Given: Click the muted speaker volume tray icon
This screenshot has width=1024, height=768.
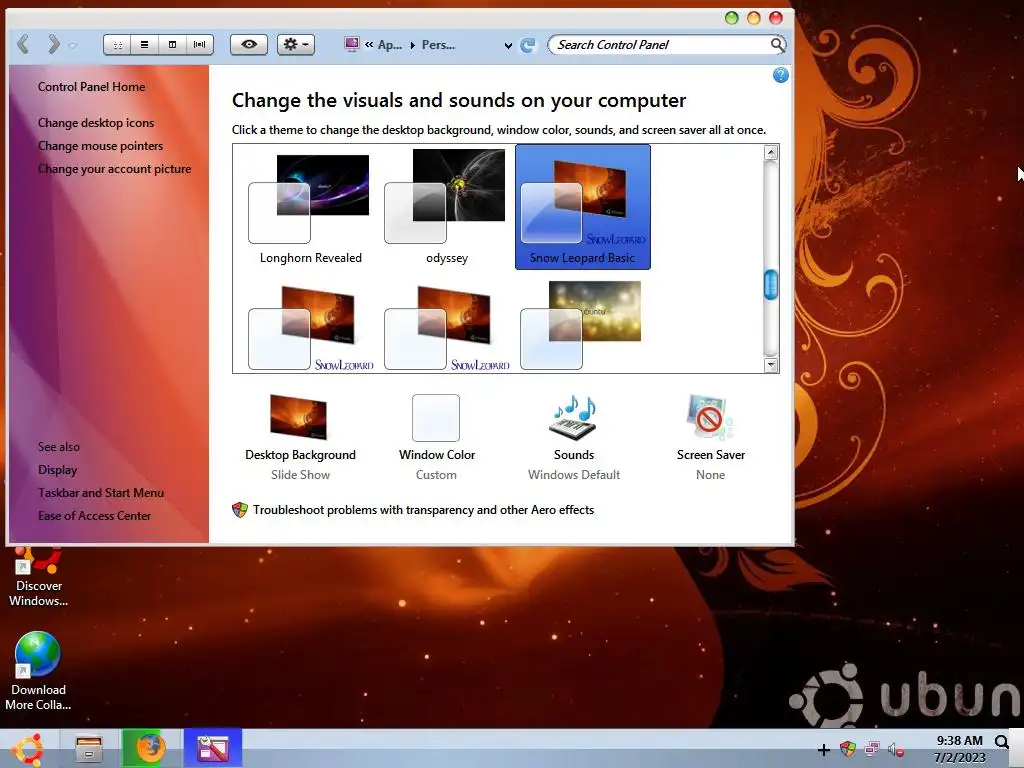Looking at the screenshot, I should 896,750.
